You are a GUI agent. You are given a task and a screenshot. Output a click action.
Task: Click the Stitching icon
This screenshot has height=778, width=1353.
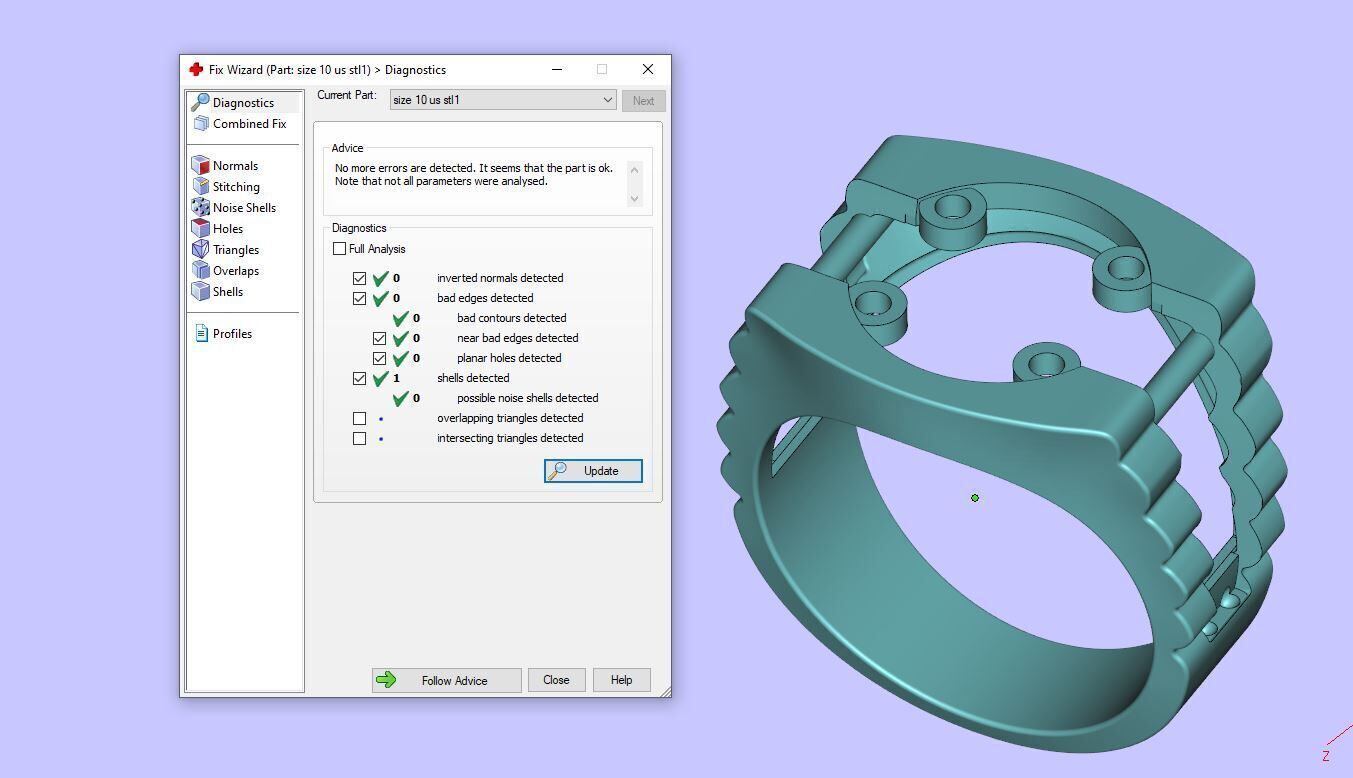coord(201,187)
